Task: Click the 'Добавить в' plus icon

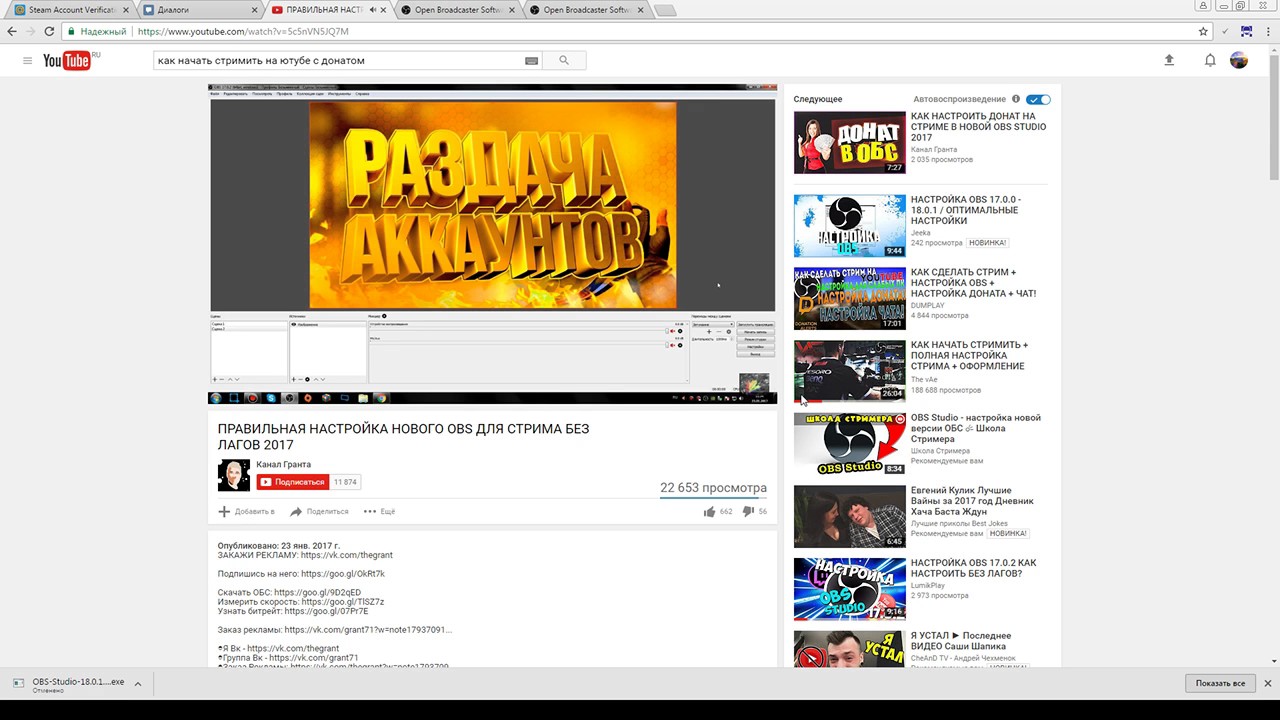Action: point(224,512)
